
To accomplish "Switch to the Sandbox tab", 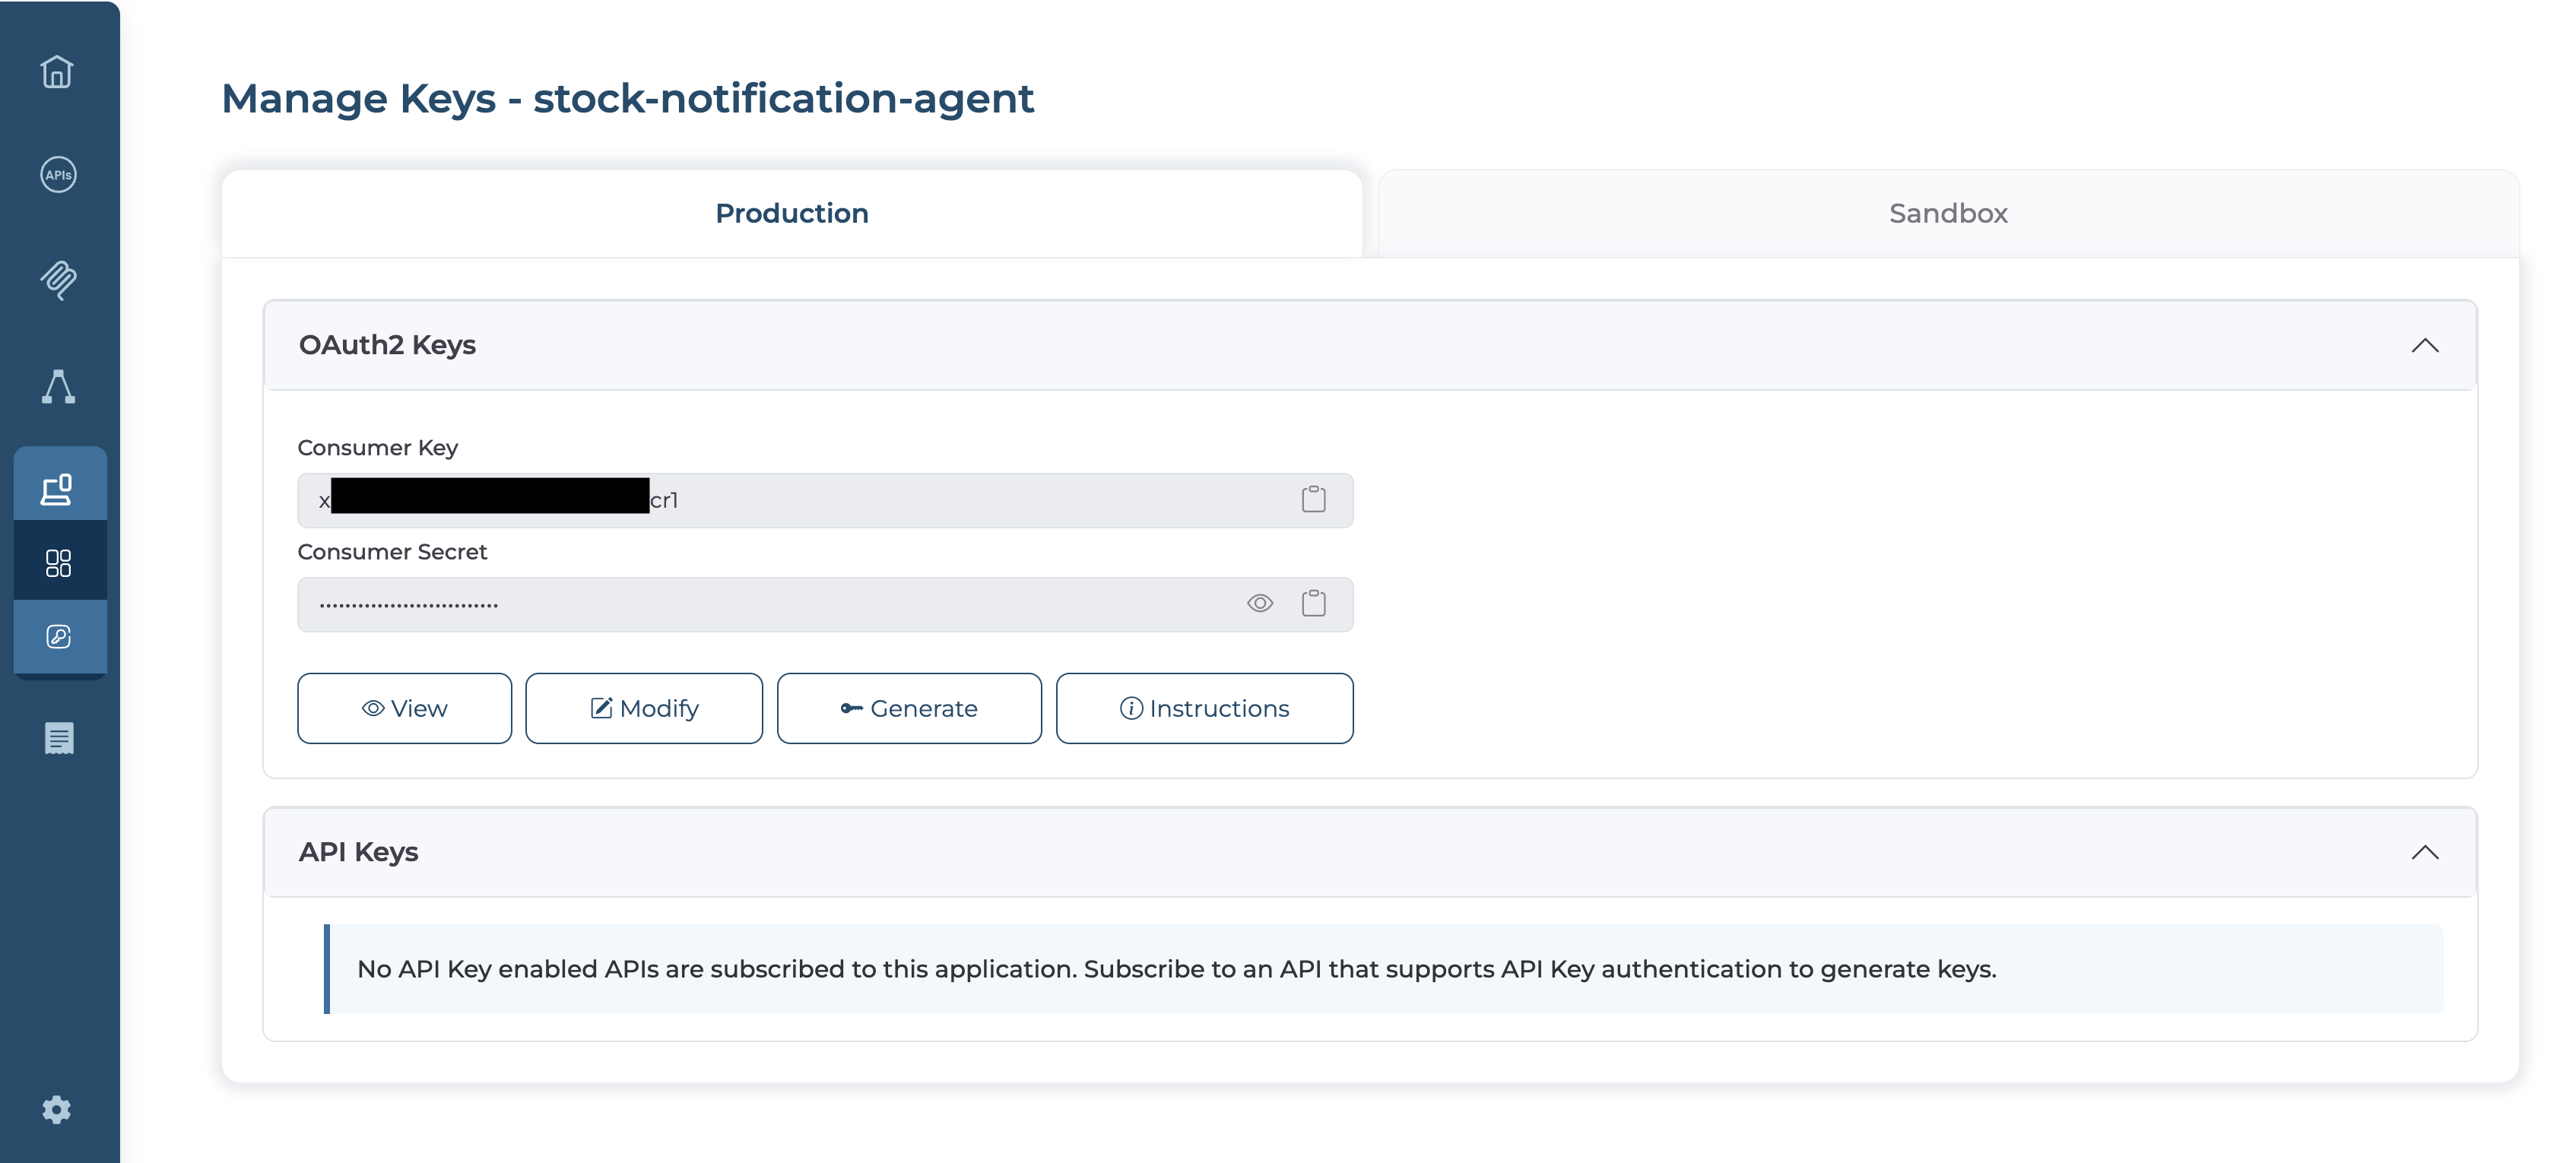I will (x=1948, y=213).
